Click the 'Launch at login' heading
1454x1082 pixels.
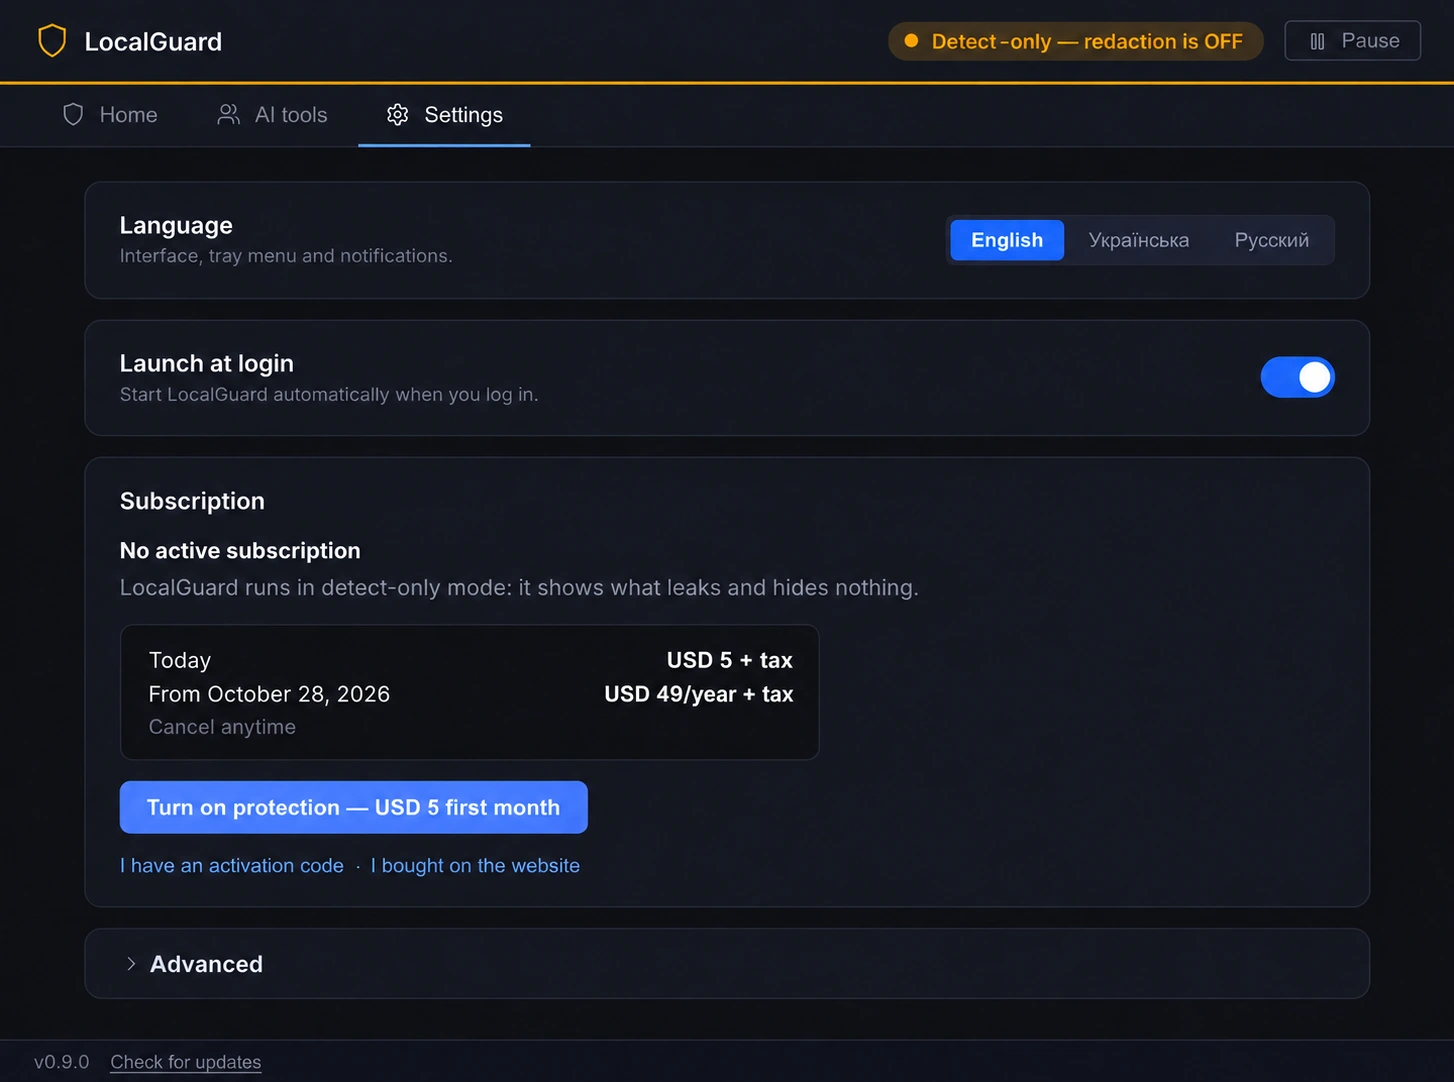(x=207, y=363)
